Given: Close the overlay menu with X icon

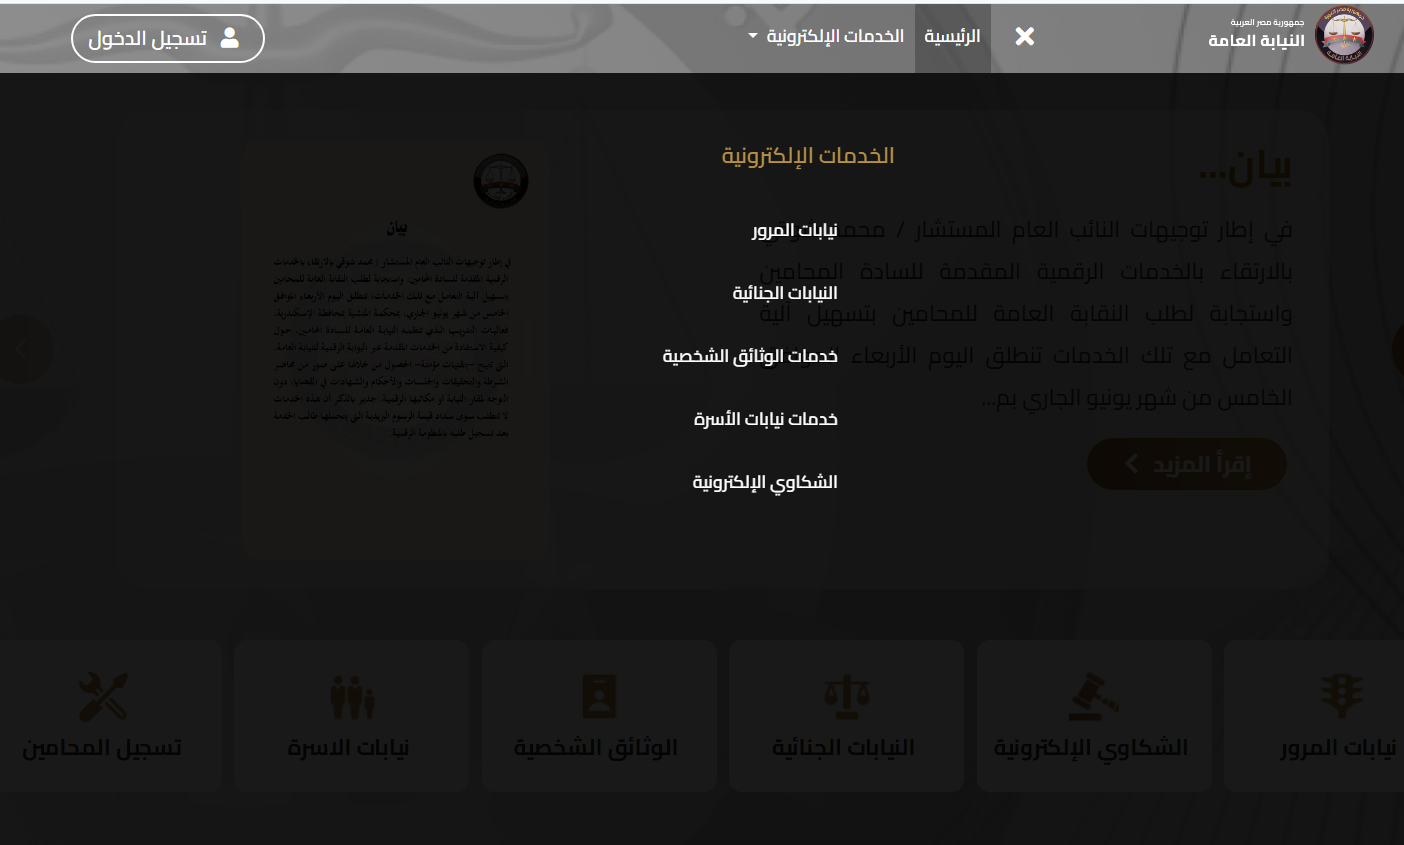Looking at the screenshot, I should pyautogui.click(x=1024, y=37).
